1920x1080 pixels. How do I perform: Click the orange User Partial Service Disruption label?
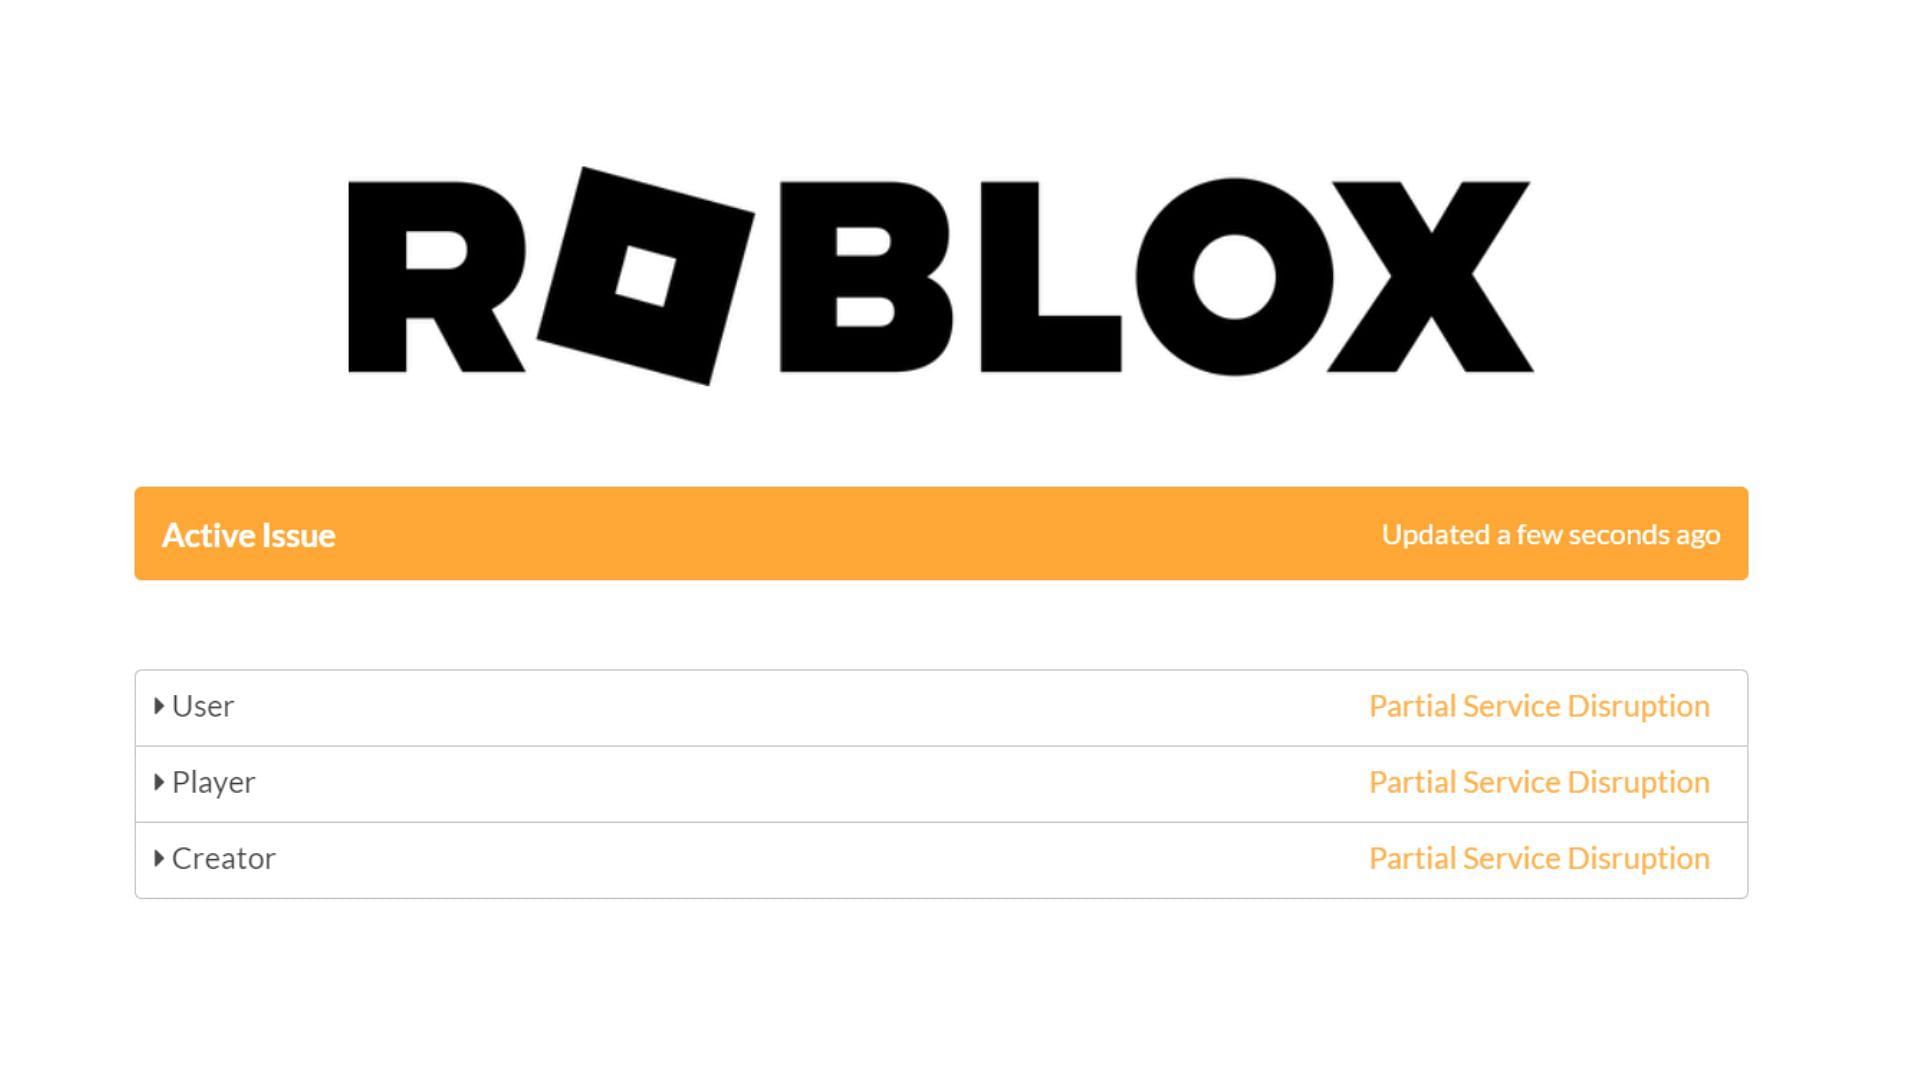point(1539,705)
